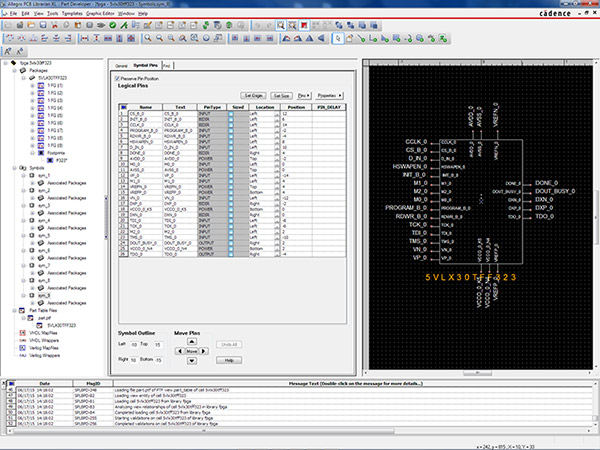Toggle Sized checkbox for row 24 DOUT_BUSY_0
This screenshot has width=600, height=450.
(x=231, y=243)
